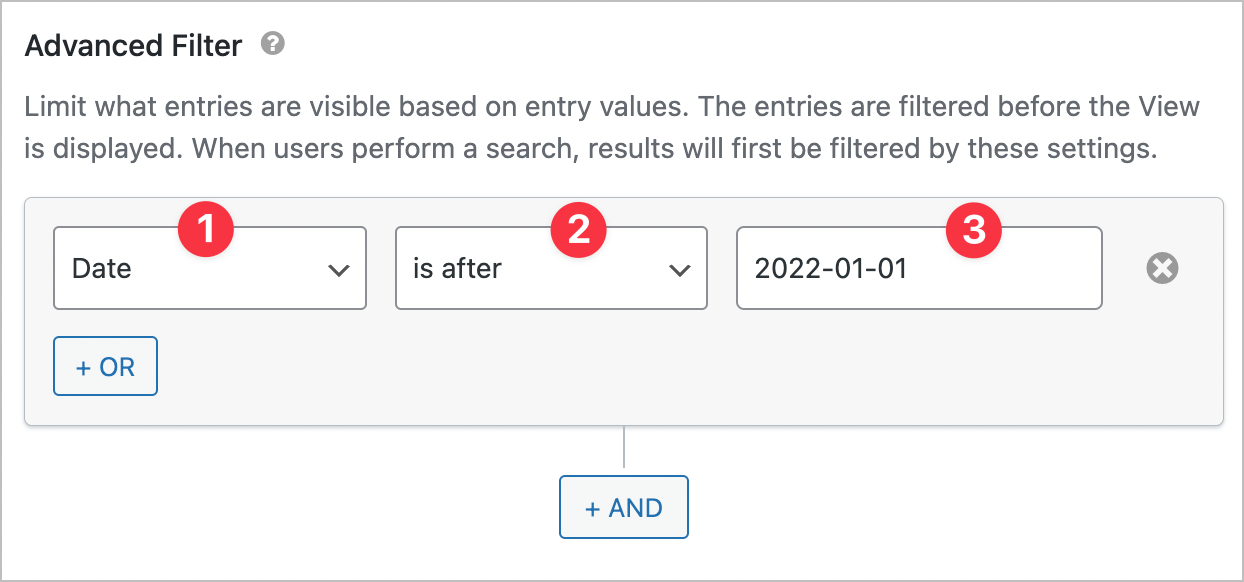Viewport: 1244px width, 582px height.
Task: Click the red badge numbered 3
Action: (974, 229)
